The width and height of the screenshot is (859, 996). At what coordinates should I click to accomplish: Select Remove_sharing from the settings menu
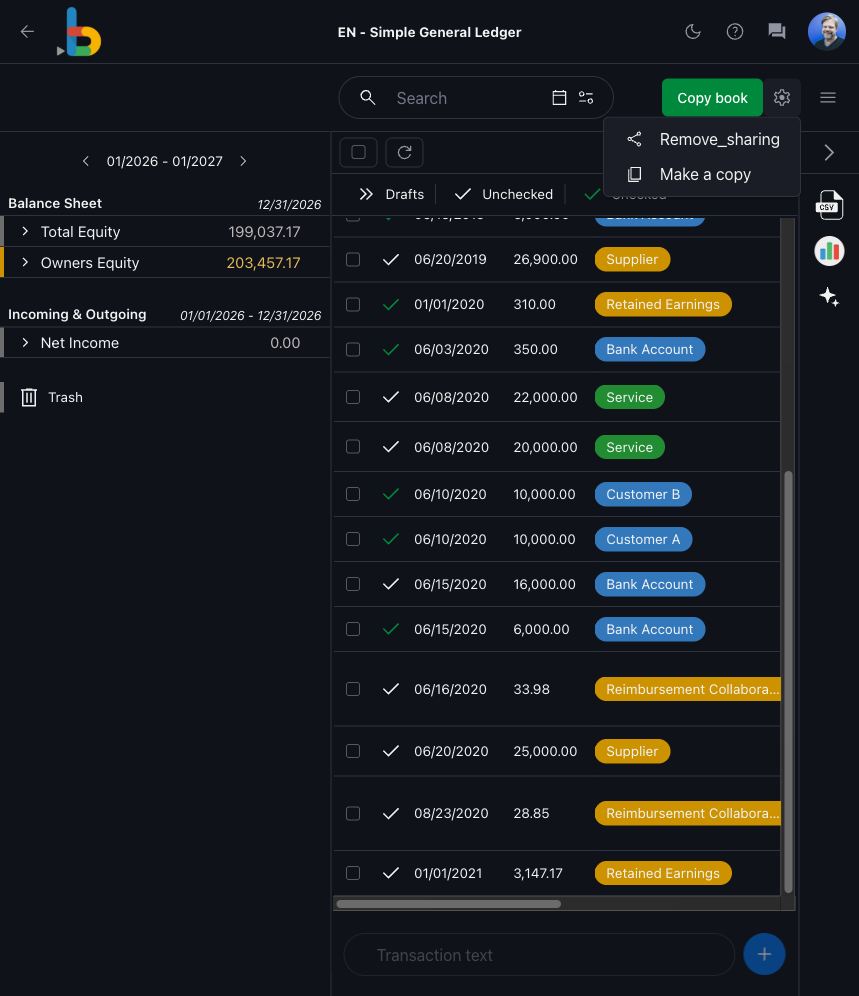point(719,140)
